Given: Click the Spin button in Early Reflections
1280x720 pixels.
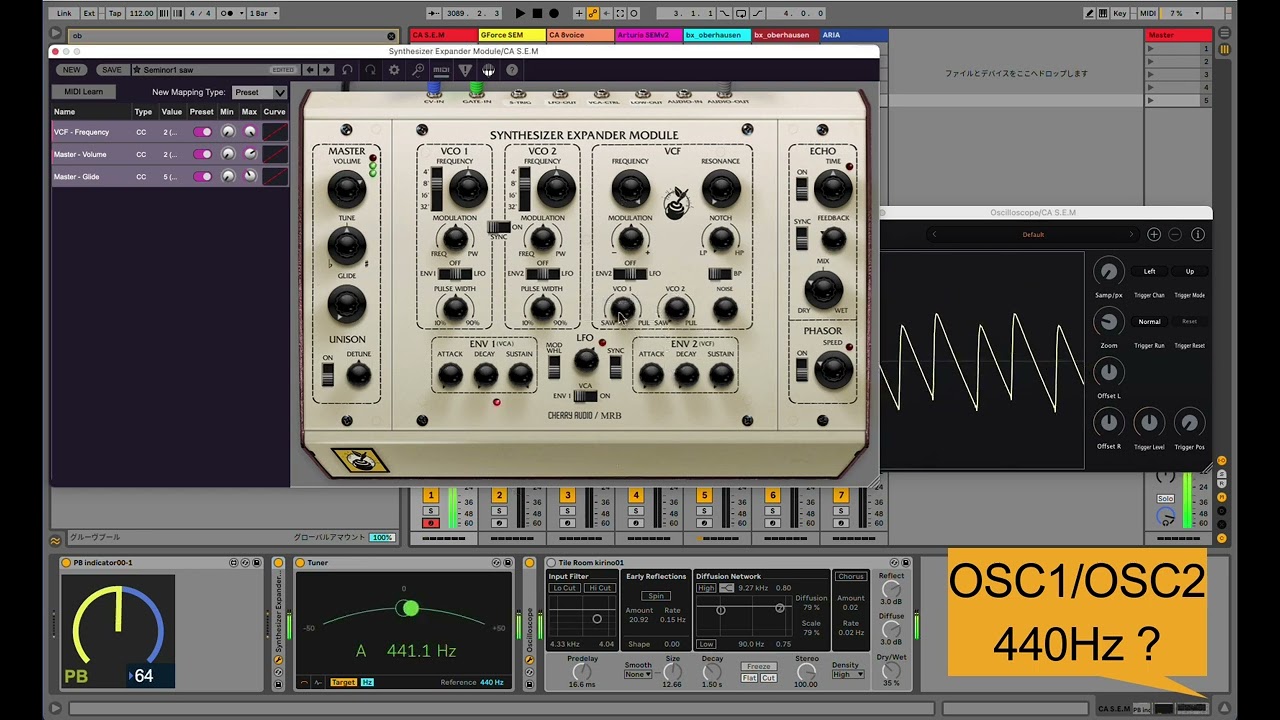Looking at the screenshot, I should (x=656, y=596).
